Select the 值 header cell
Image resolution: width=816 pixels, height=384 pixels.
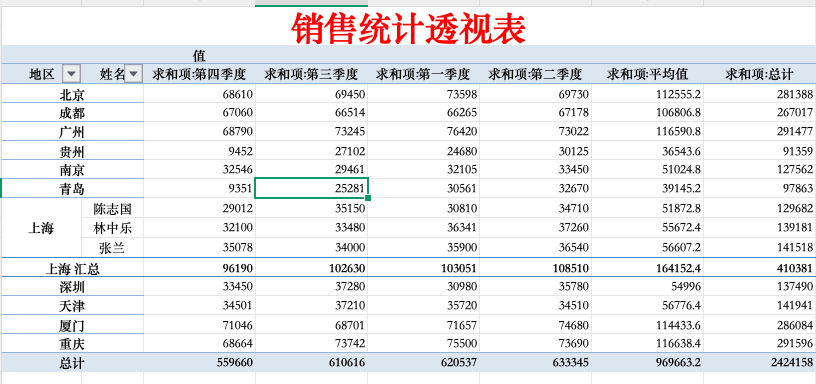coord(199,55)
